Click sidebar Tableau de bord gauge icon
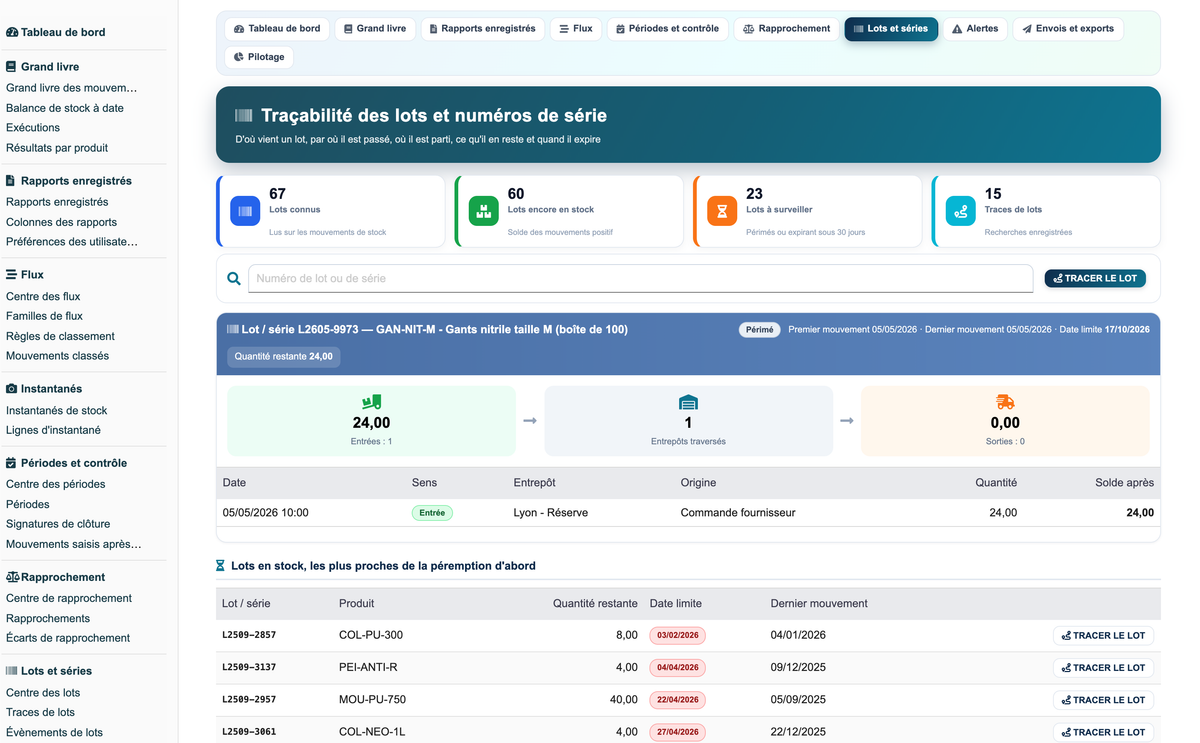Image resolution: width=1200 pixels, height=743 pixels. [12, 33]
